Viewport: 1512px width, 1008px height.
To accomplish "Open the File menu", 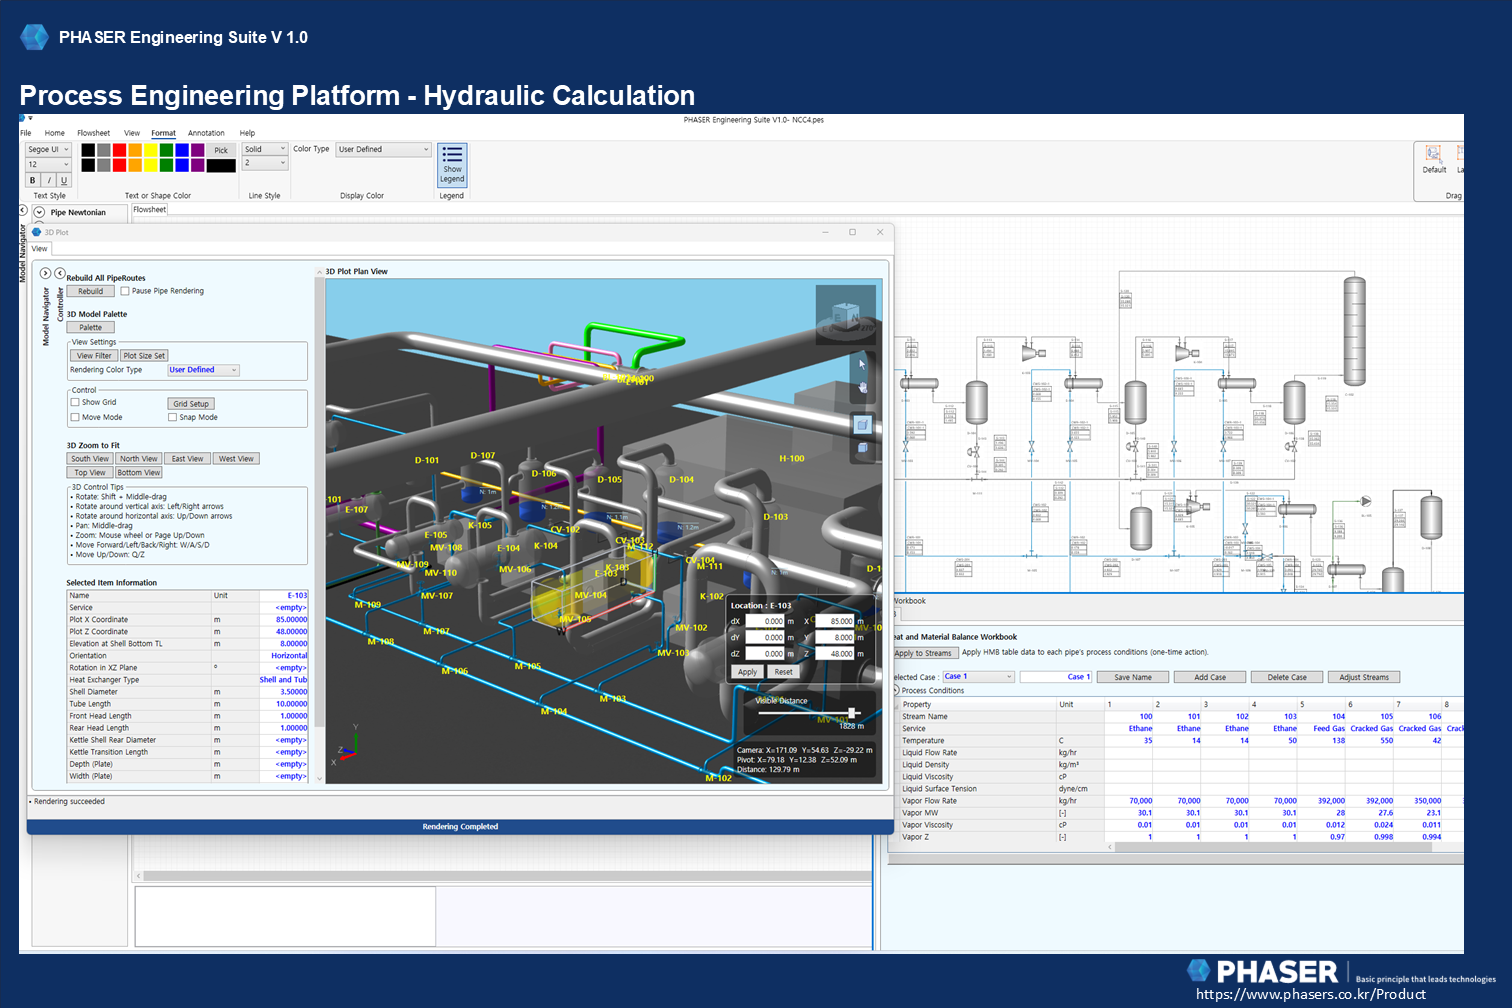I will coord(25,133).
